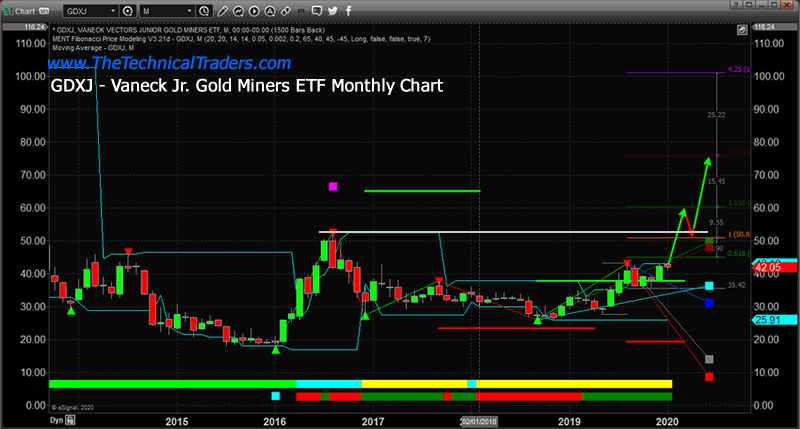This screenshot has height=429, width=800.
Task: Click the gray square projection marker
Action: pos(709,360)
